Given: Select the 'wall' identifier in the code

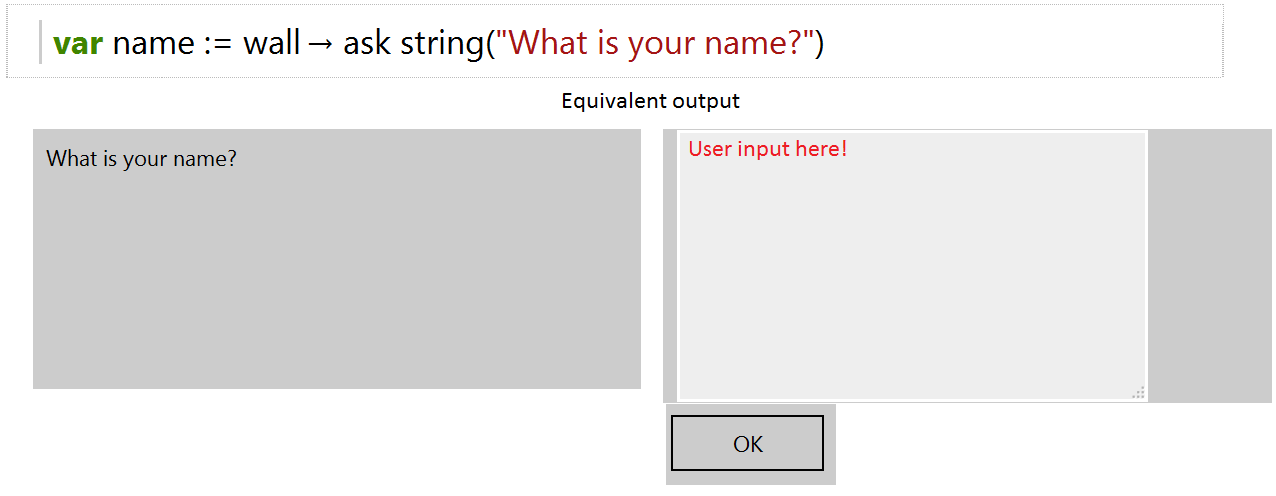Looking at the screenshot, I should pyautogui.click(x=272, y=43).
